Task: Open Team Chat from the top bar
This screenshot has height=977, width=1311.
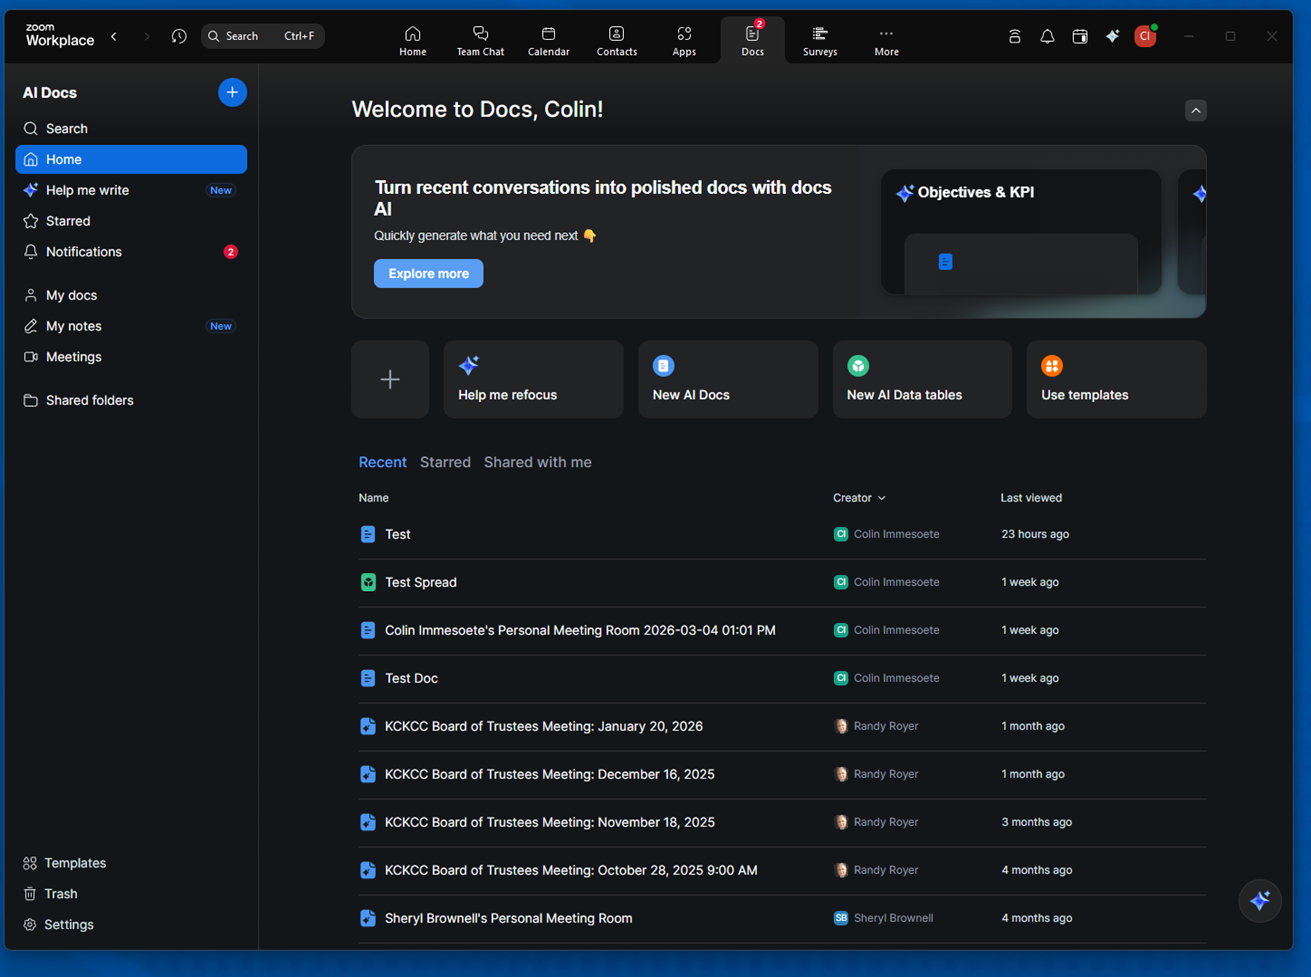Action: 480,40
